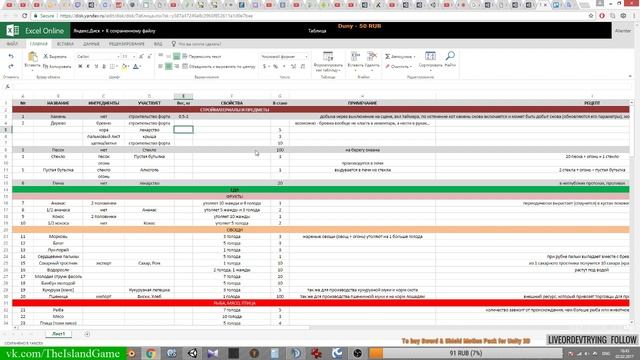Open Unity from the taskbar
The height and width of the screenshot is (360, 640).
click(193, 353)
